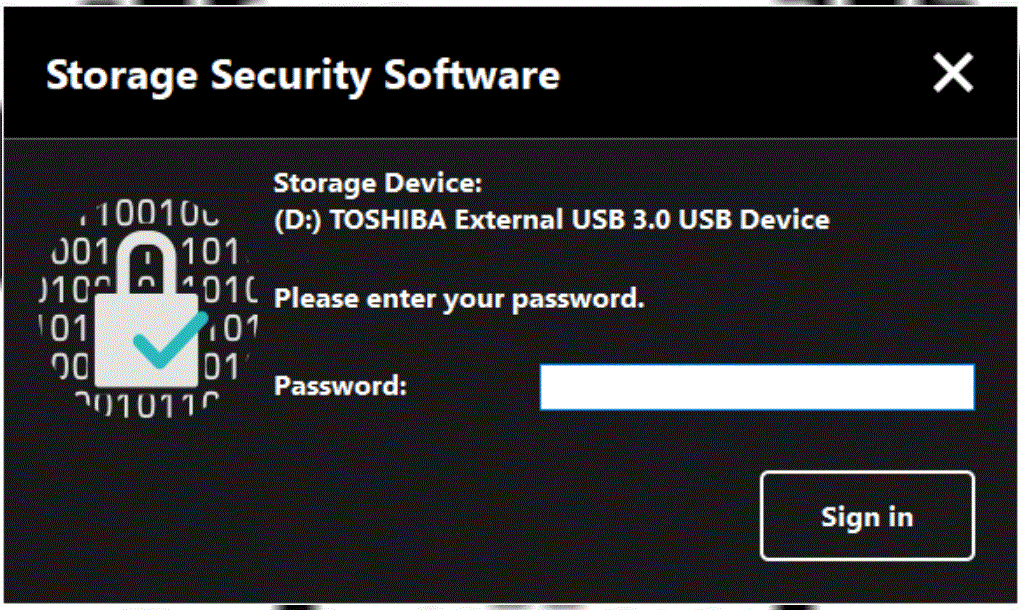Click the Sign in button

[866, 516]
